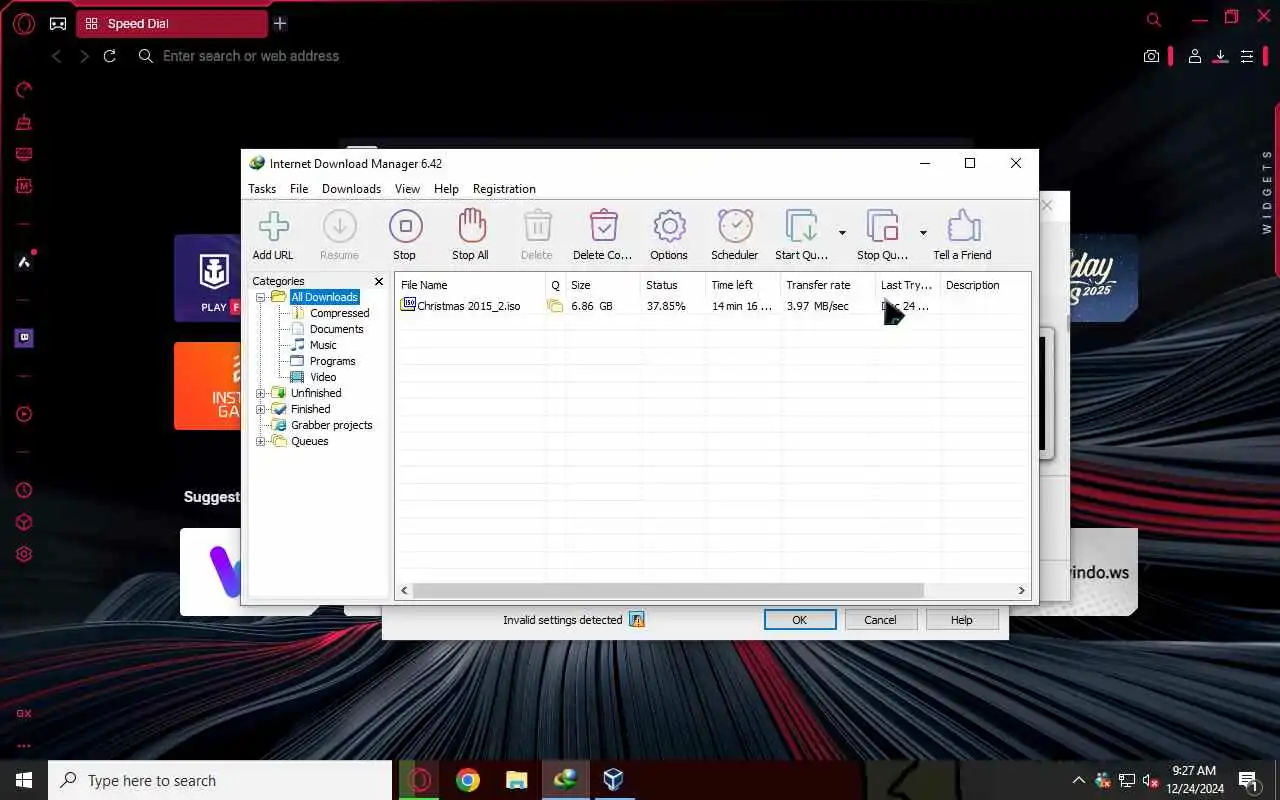1280x800 pixels.
Task: Expand the Unfinished category node
Action: point(261,393)
